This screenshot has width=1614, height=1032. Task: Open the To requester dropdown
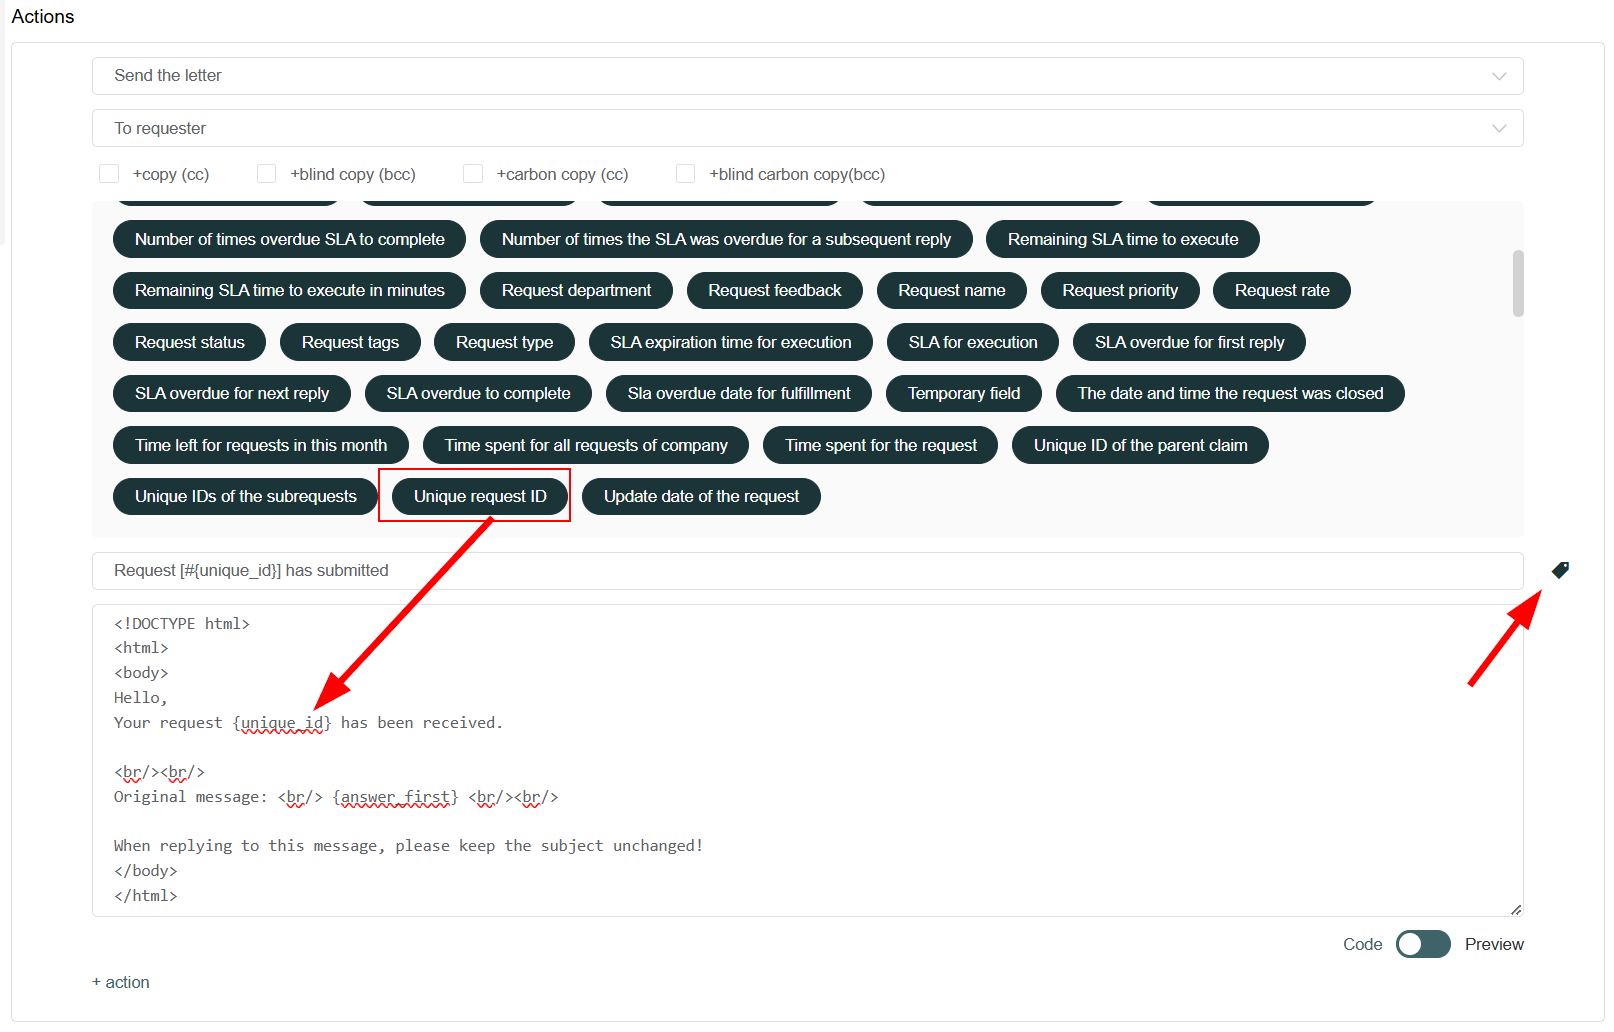(807, 128)
